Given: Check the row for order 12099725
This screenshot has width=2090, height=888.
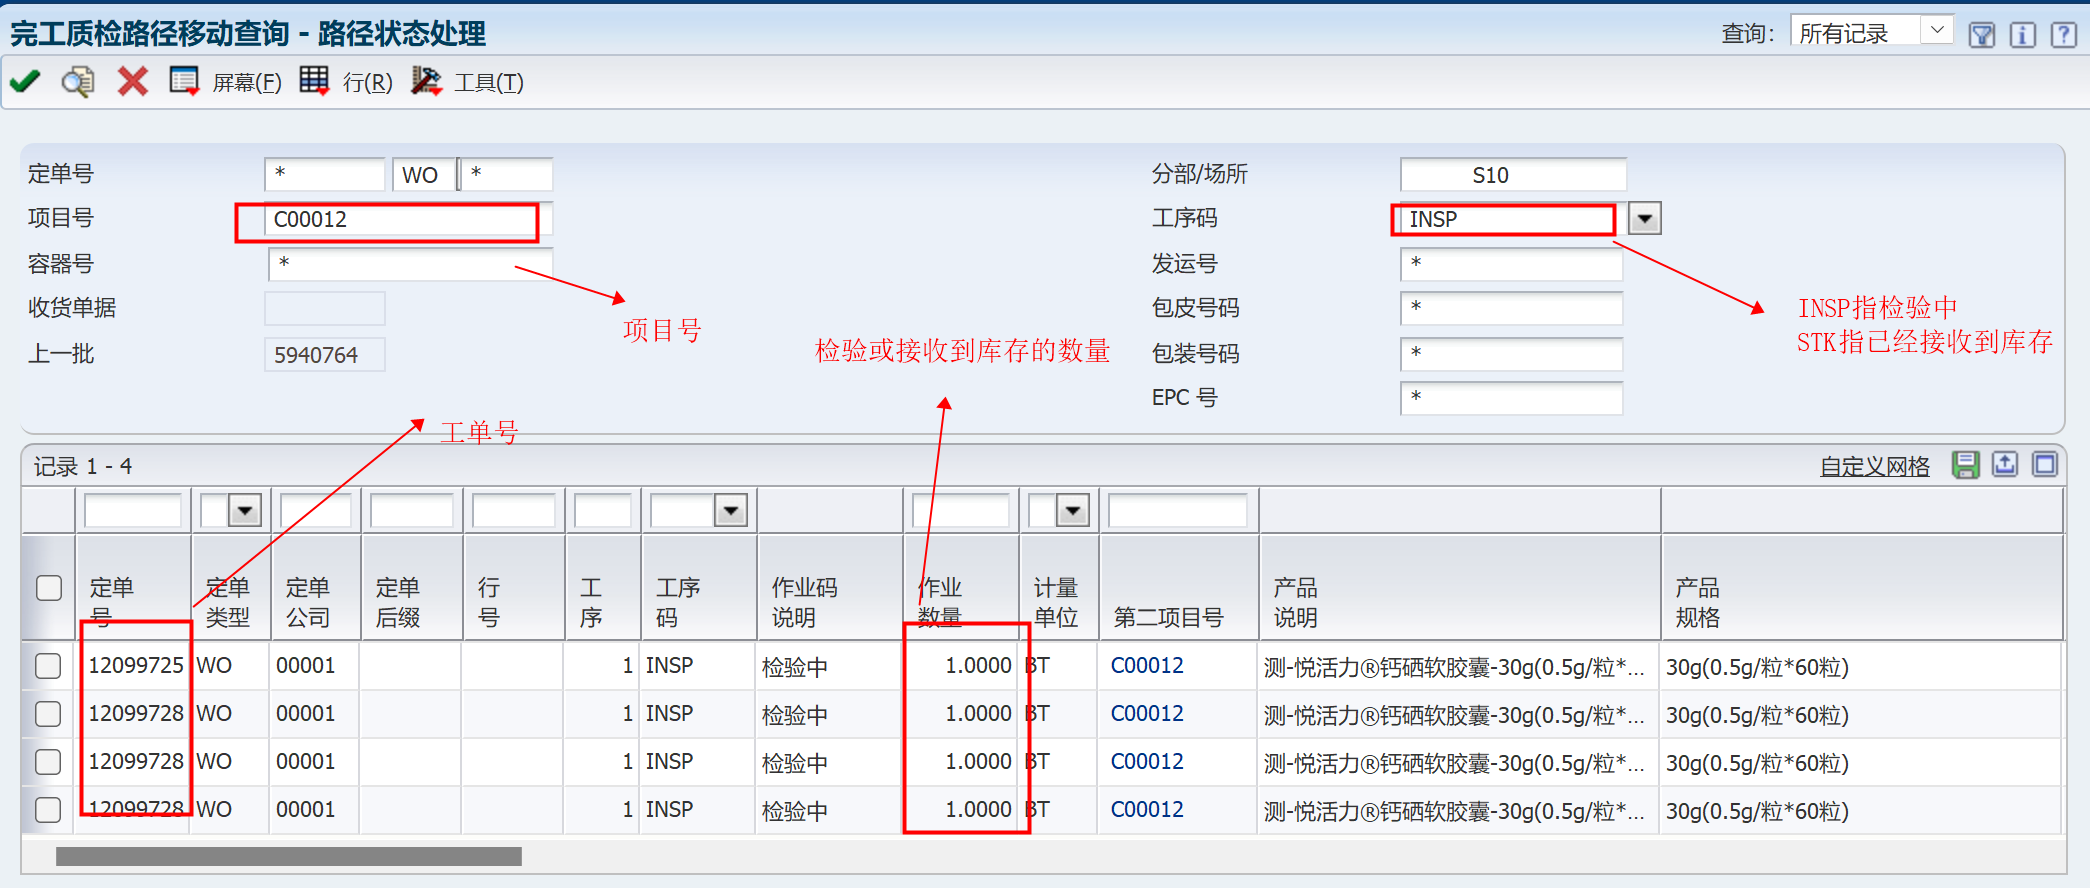Looking at the screenshot, I should tap(48, 666).
